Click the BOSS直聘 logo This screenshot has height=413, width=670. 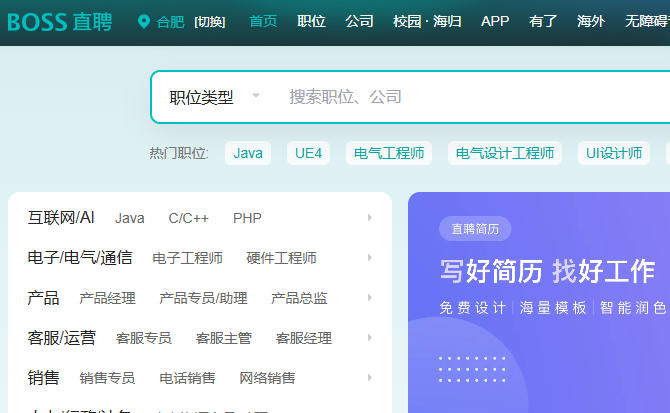pos(60,22)
